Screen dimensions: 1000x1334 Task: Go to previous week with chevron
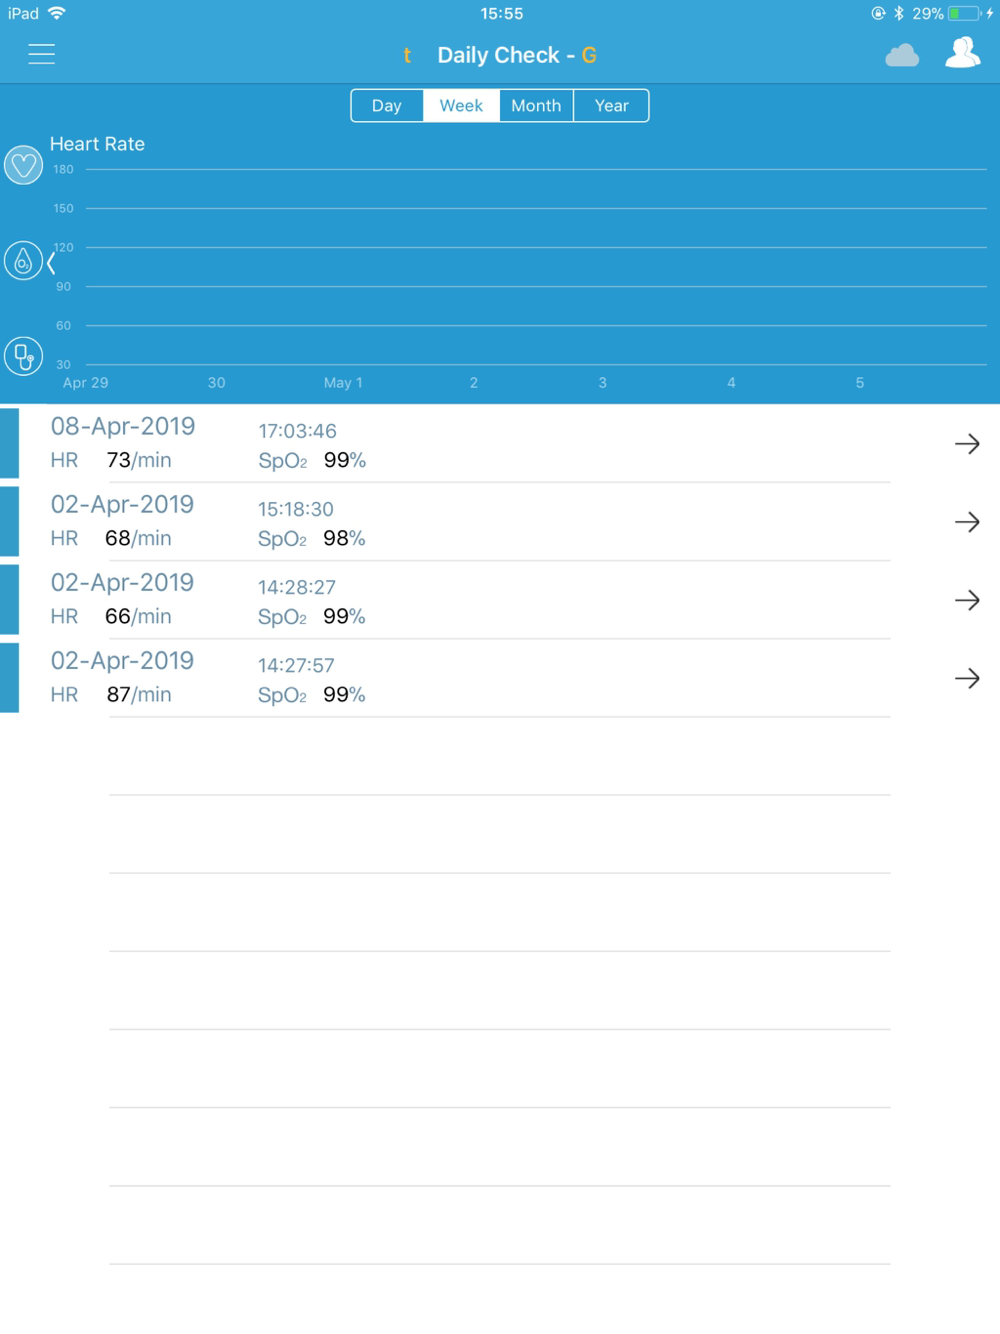pyautogui.click(x=51, y=263)
